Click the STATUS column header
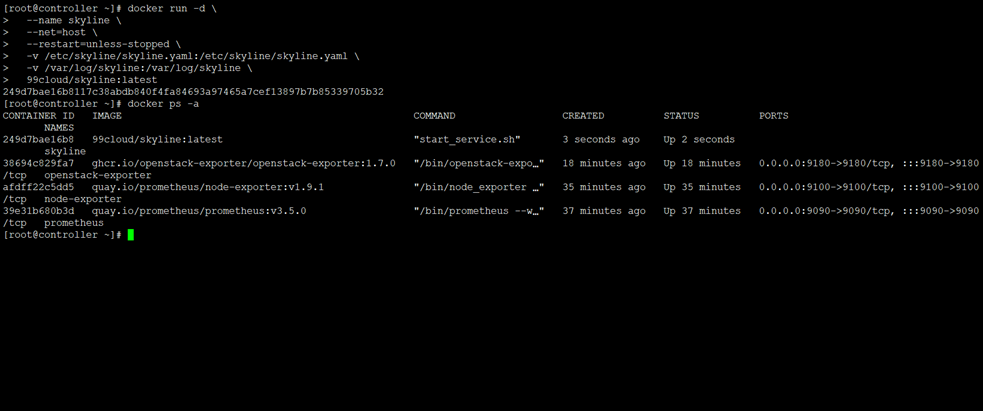 [681, 116]
